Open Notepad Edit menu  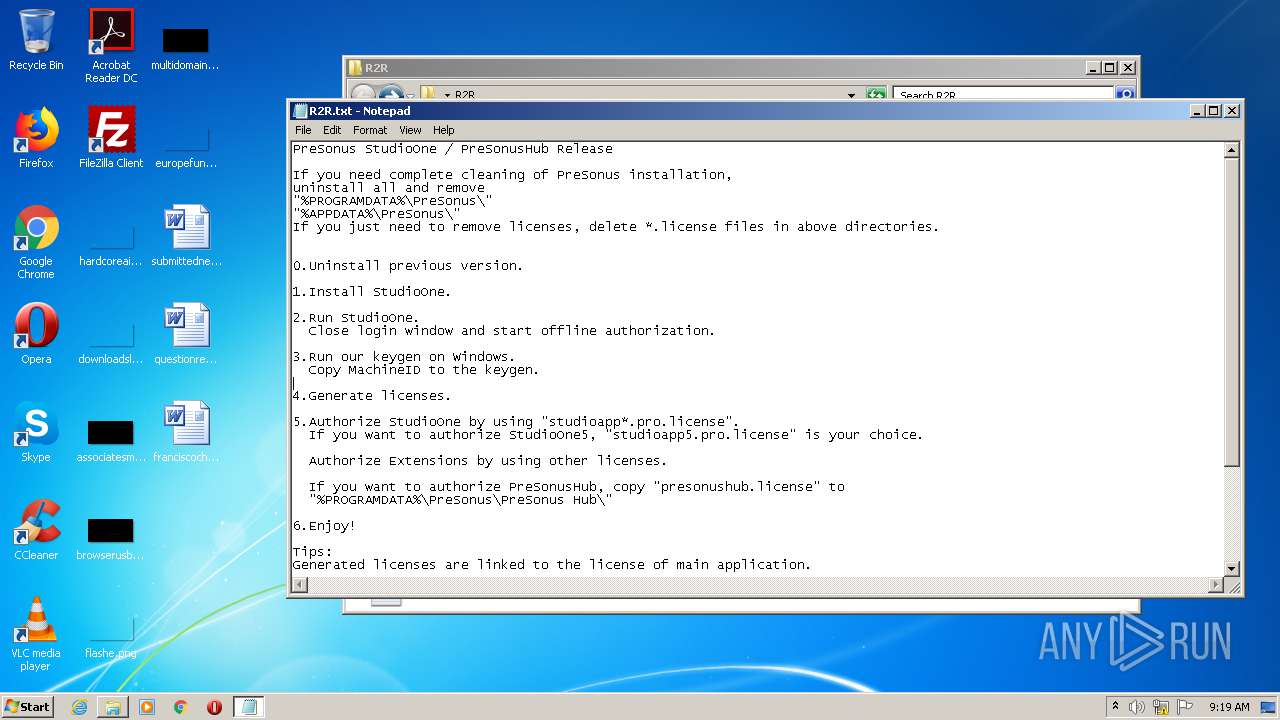pos(332,130)
